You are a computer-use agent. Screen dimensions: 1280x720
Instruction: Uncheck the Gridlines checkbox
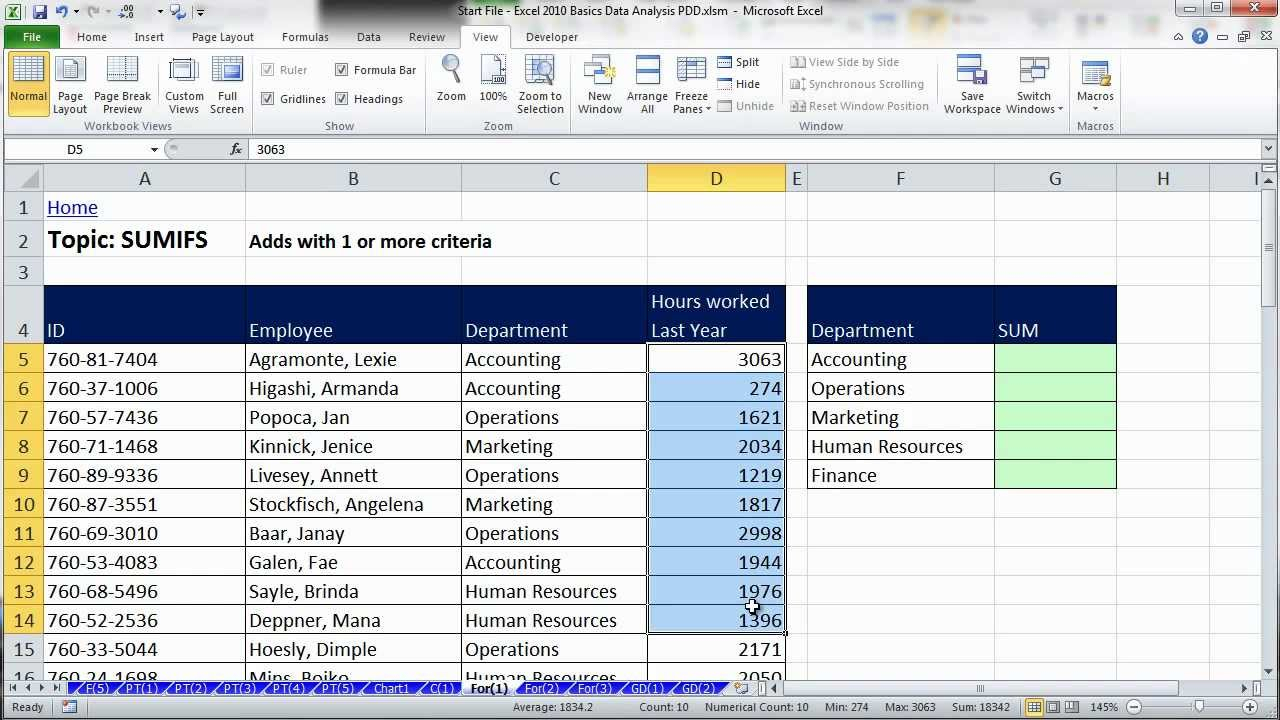(267, 98)
